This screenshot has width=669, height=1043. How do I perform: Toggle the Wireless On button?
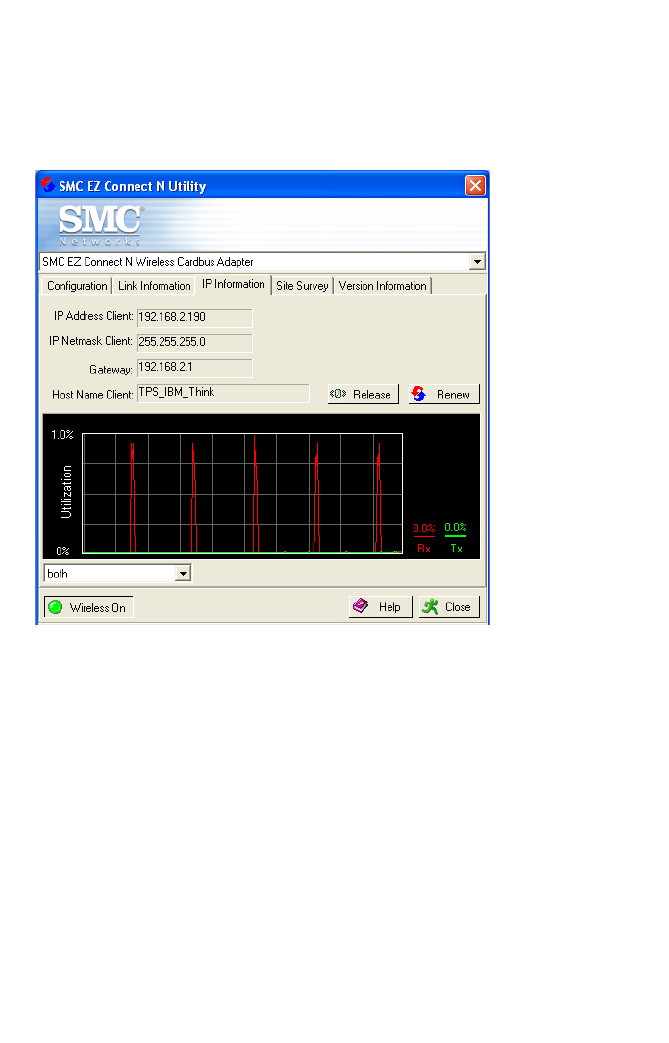point(88,607)
